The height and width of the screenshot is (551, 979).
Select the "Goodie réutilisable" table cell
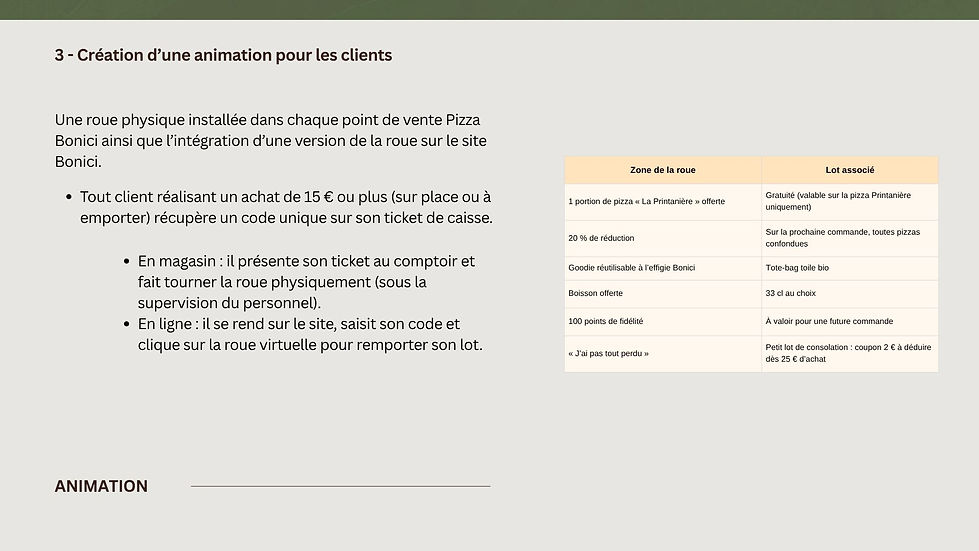(631, 268)
